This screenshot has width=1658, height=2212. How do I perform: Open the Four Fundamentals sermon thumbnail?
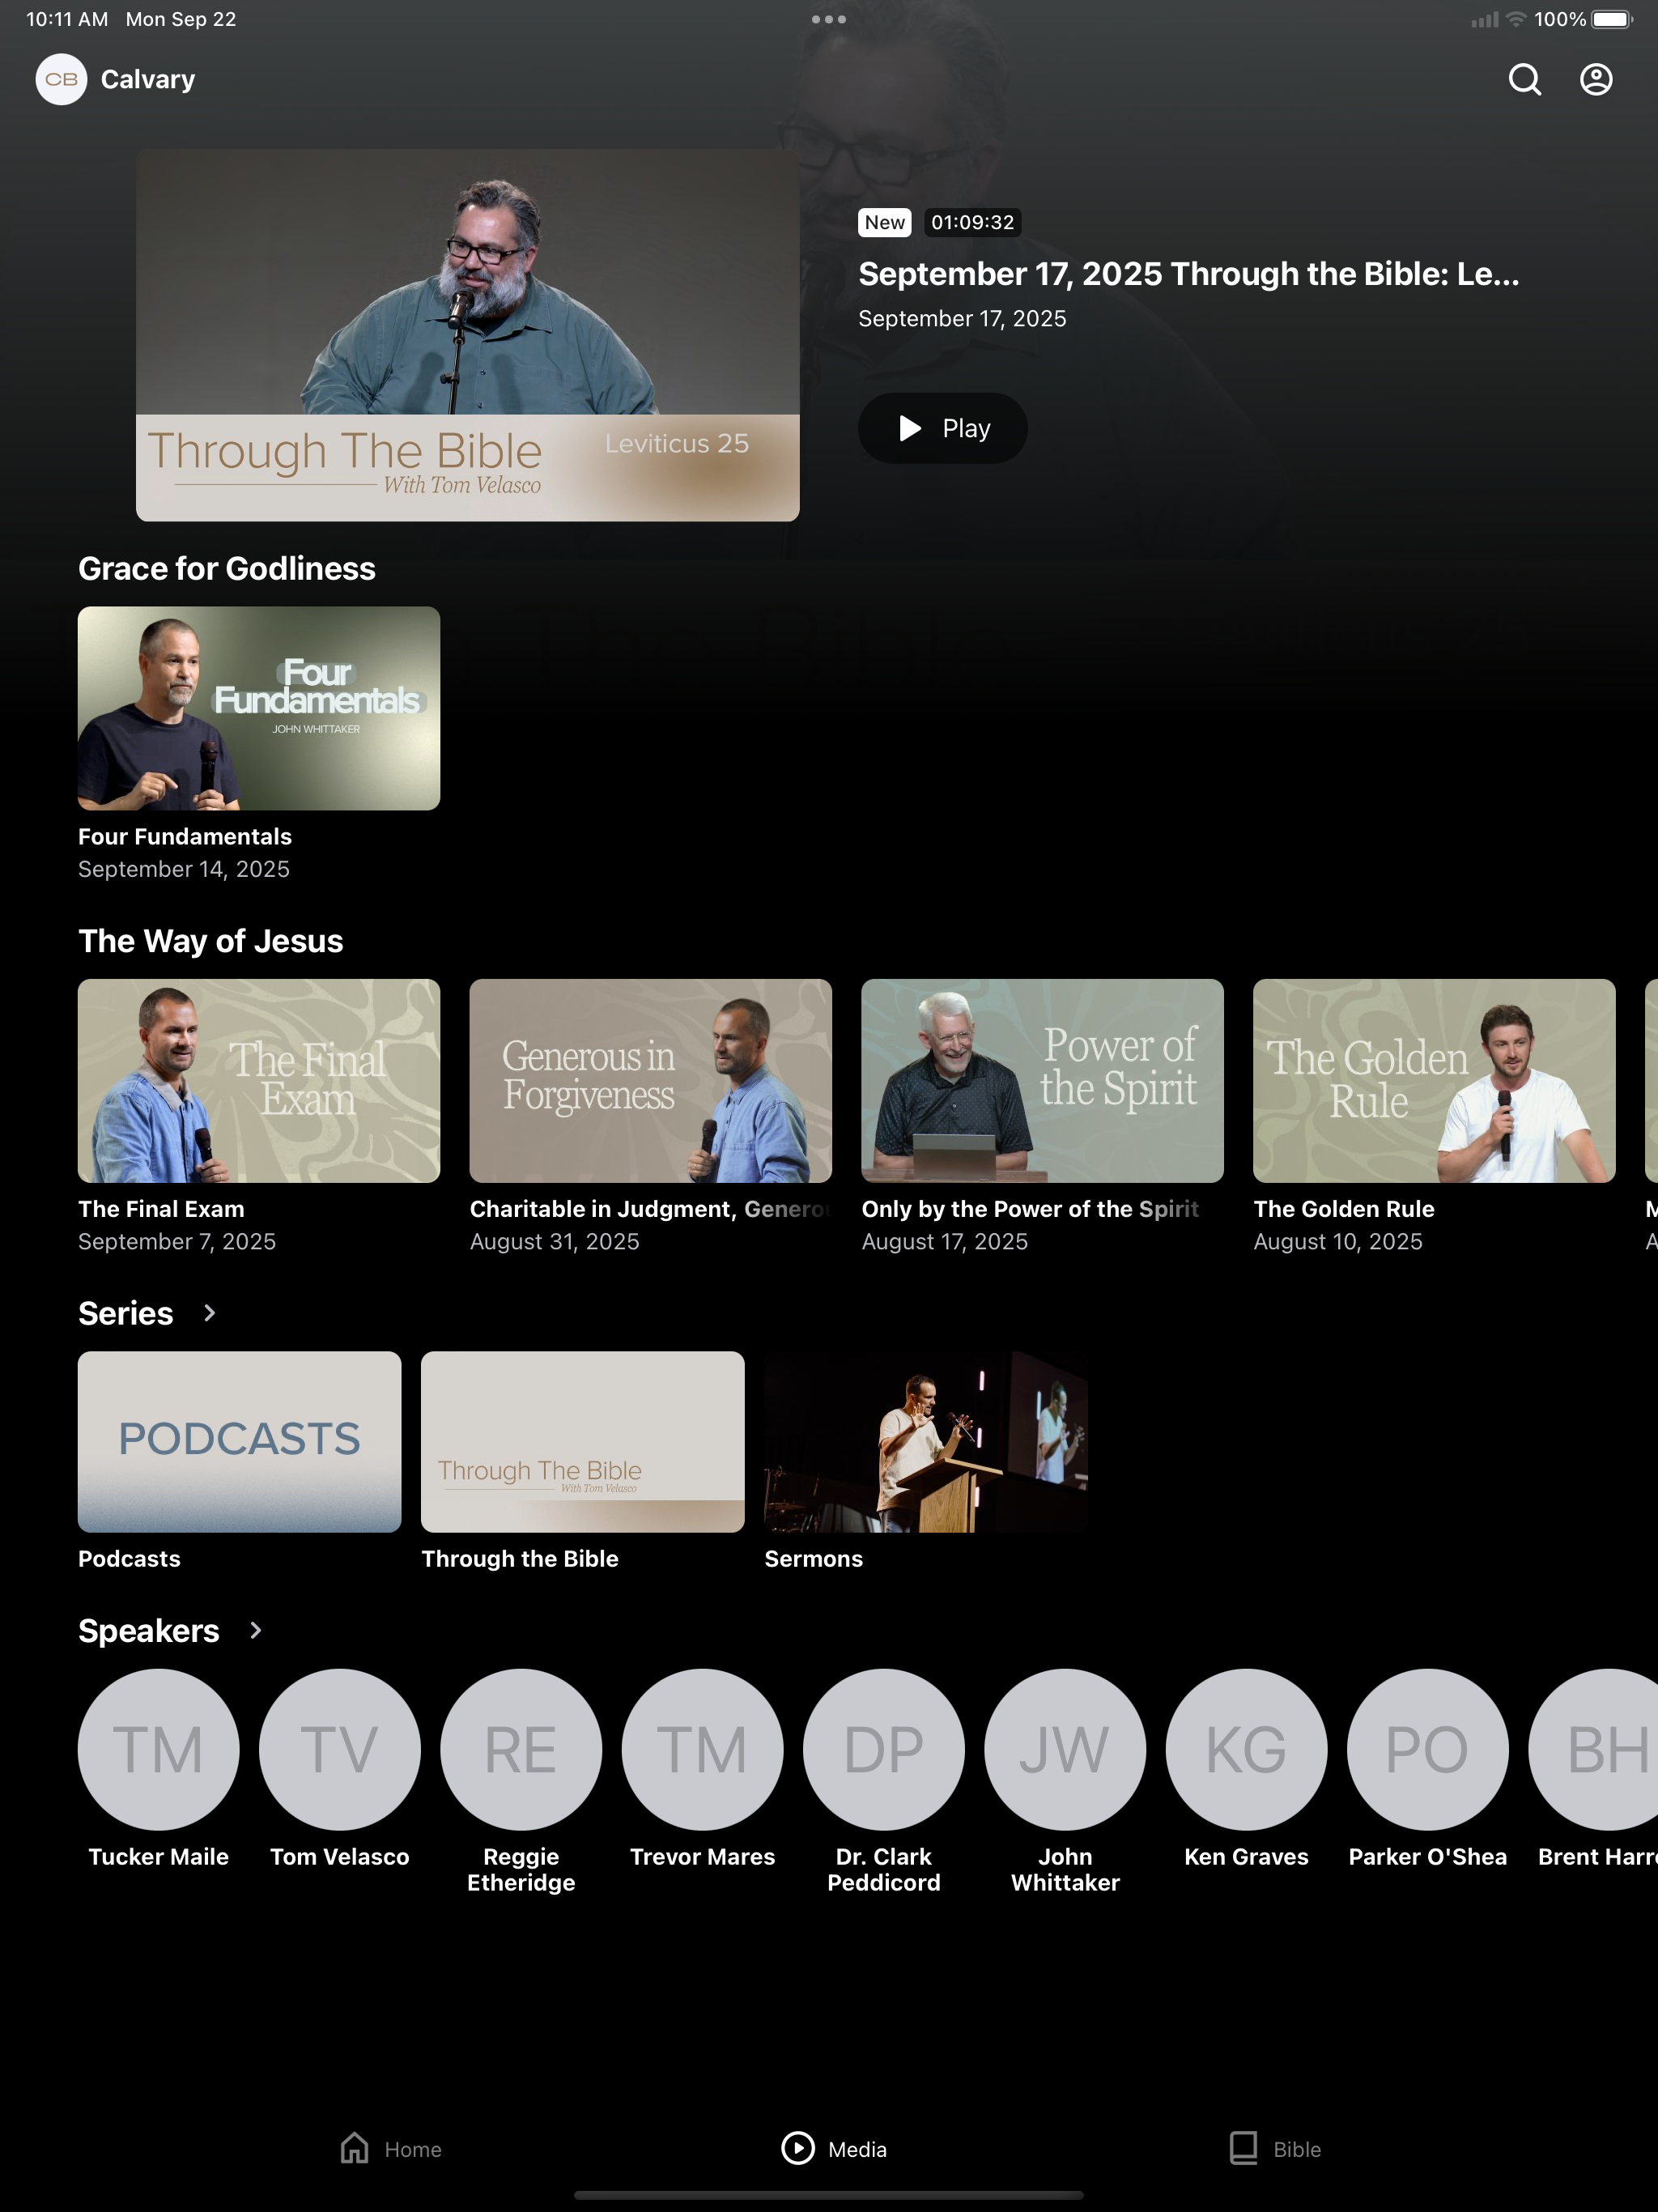(259, 708)
